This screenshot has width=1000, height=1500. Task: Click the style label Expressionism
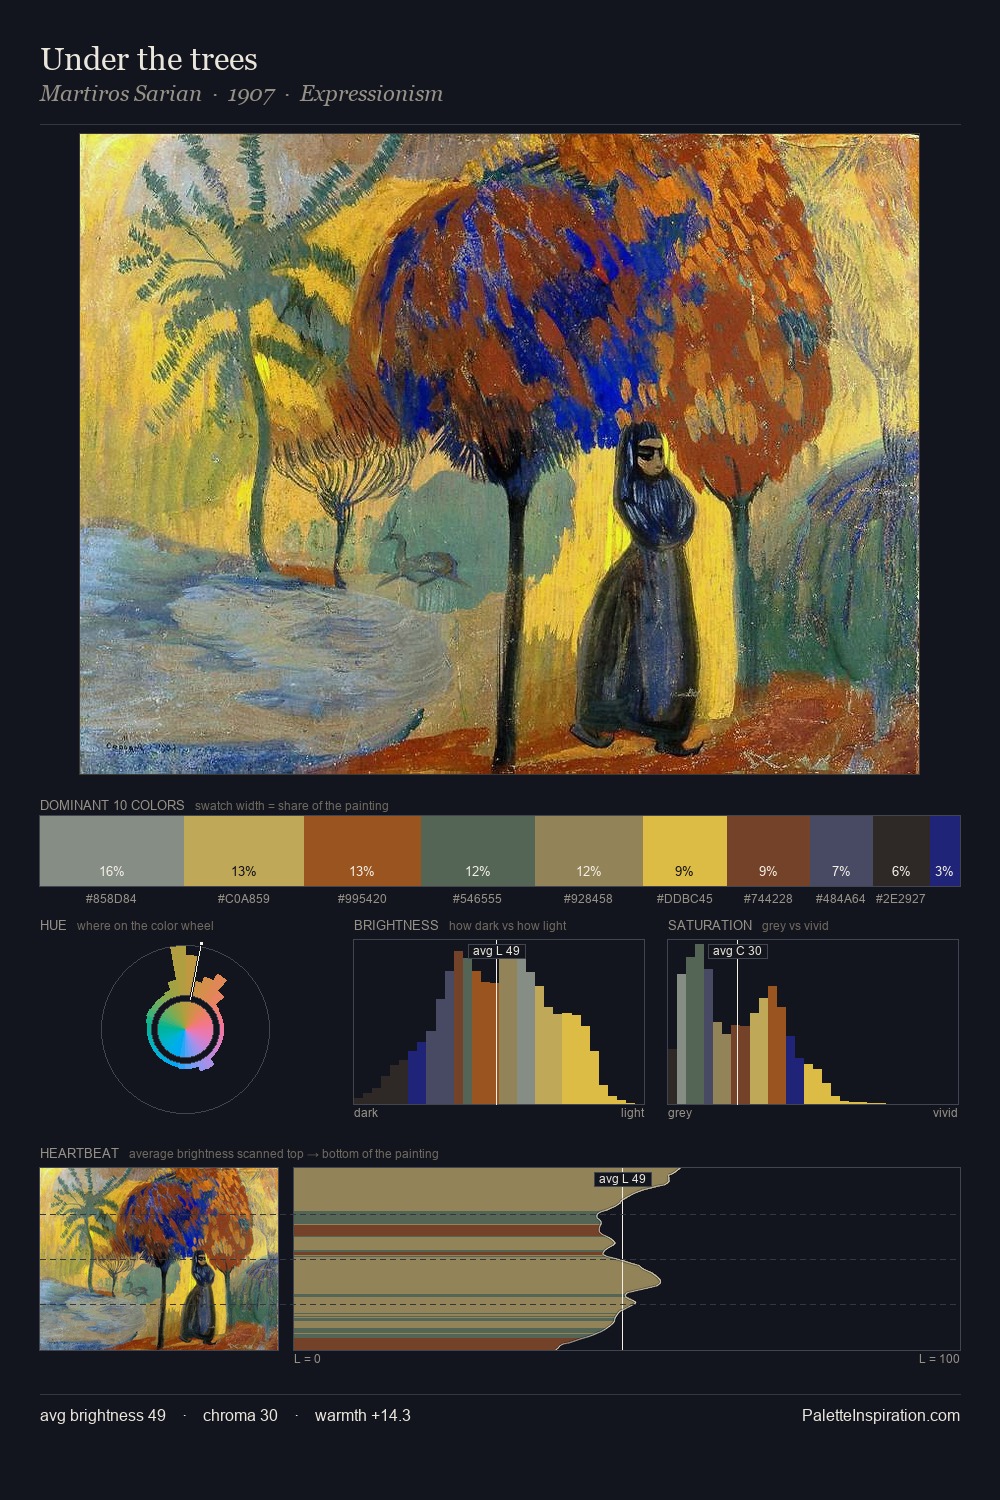tap(371, 94)
